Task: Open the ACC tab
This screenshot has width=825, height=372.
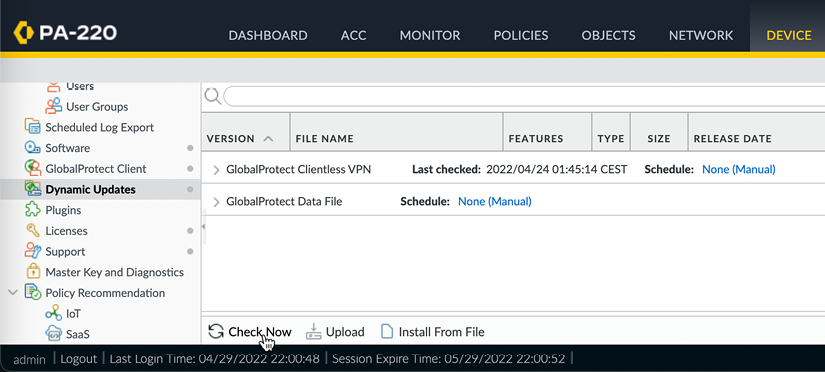Action: coord(354,35)
